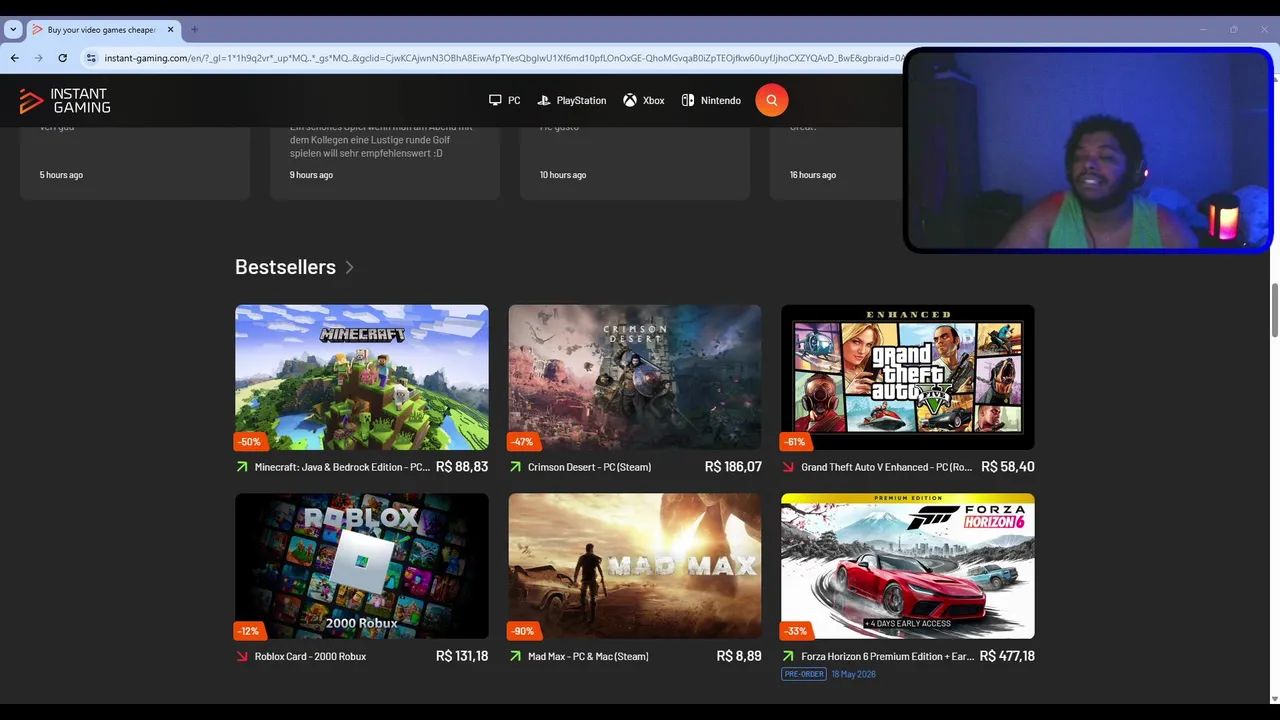This screenshot has height=720, width=1280.
Task: Click the green trend arrow beside Forza Horizon
Action: [788, 657]
